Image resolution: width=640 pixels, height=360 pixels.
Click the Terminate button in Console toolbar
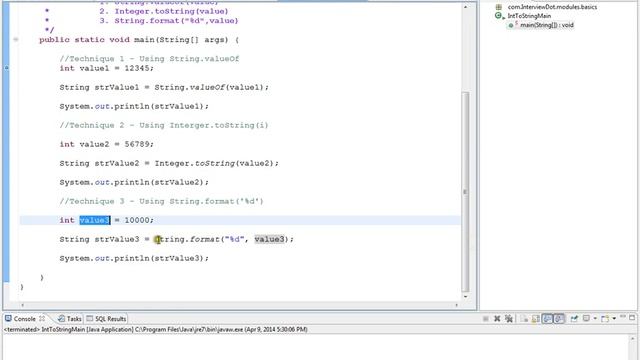[x=485, y=319]
